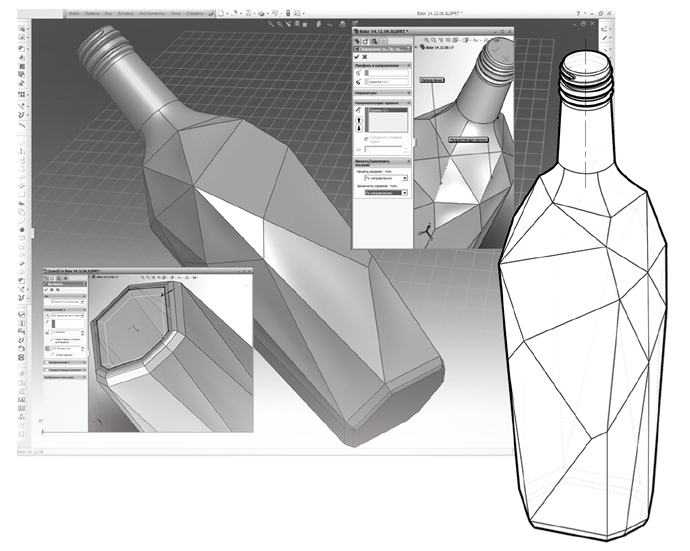Click the Undo icon in top toolbar
The height and width of the screenshot is (551, 690).
point(275,13)
